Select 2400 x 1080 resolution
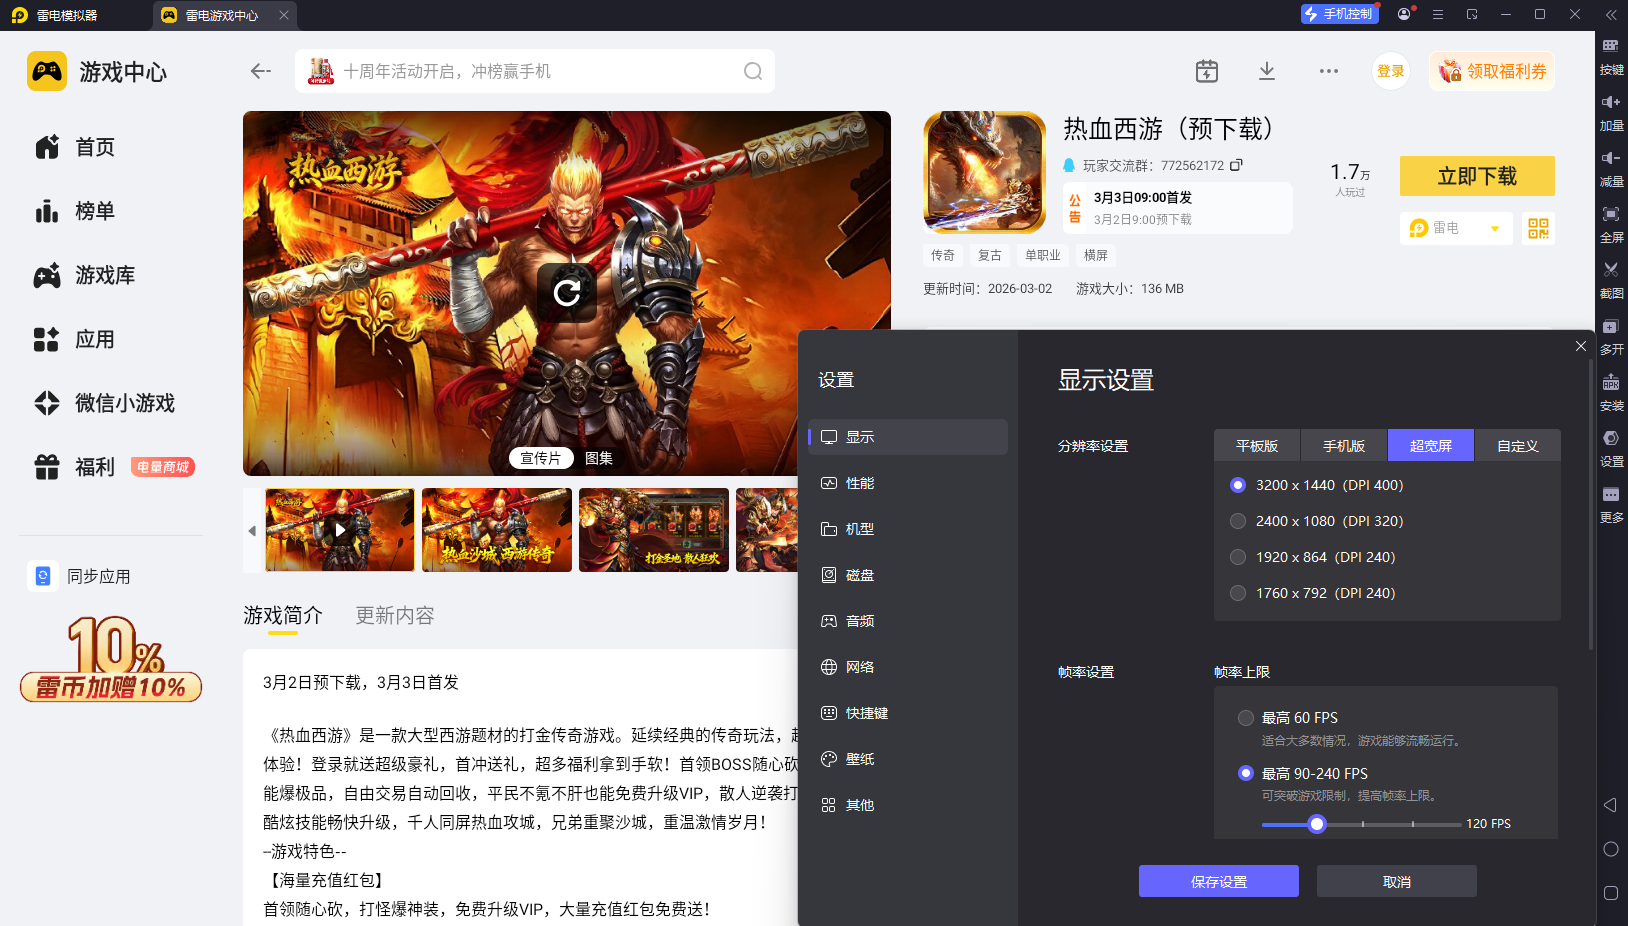This screenshot has height=926, width=1628. (x=1316, y=521)
